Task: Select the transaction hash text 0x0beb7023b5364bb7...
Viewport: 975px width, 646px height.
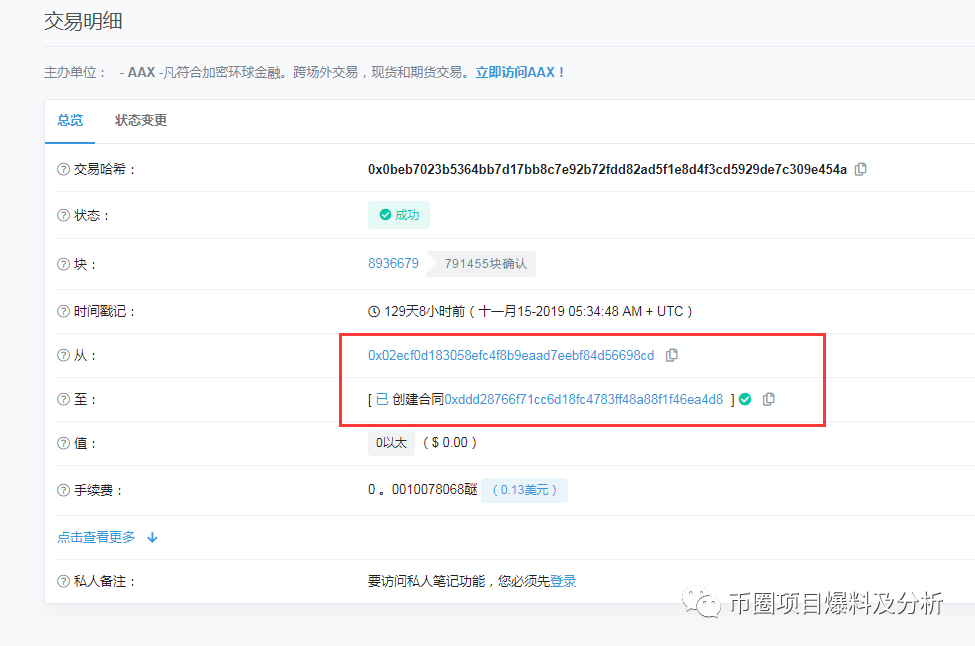Action: (608, 169)
